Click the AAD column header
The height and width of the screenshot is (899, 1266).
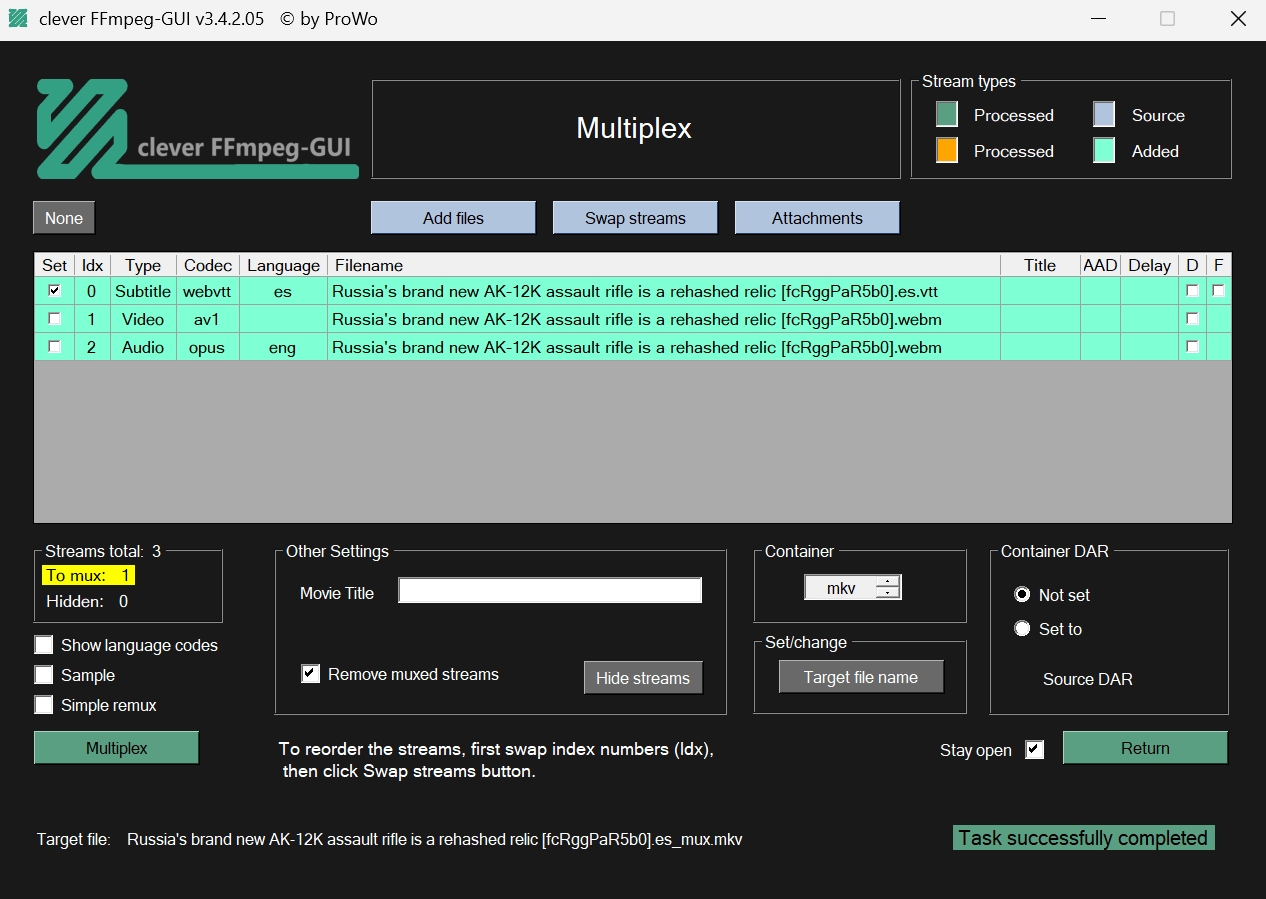[x=1100, y=265]
